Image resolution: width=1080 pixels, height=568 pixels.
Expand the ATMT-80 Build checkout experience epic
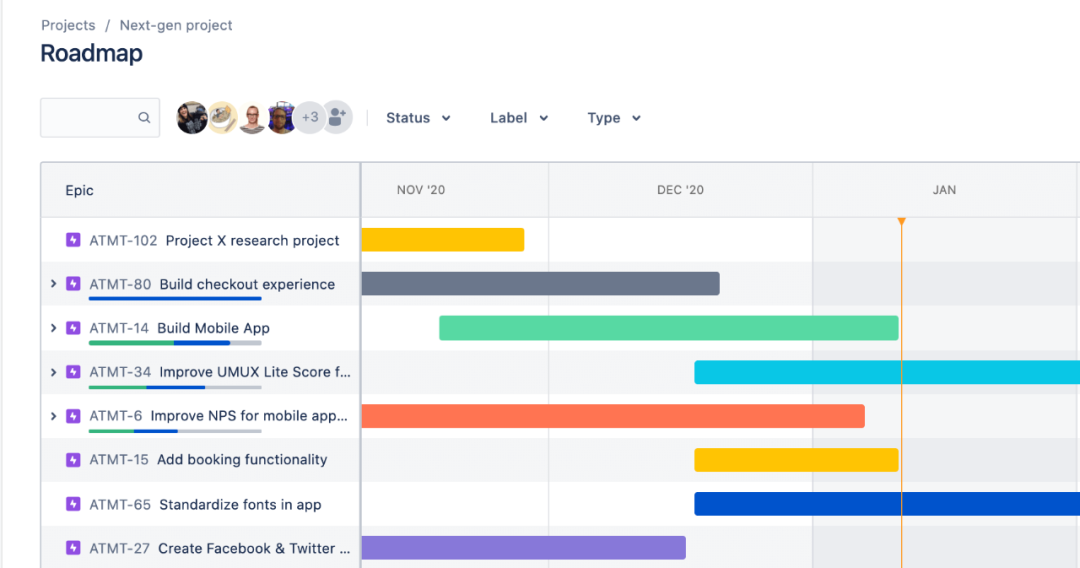53,284
